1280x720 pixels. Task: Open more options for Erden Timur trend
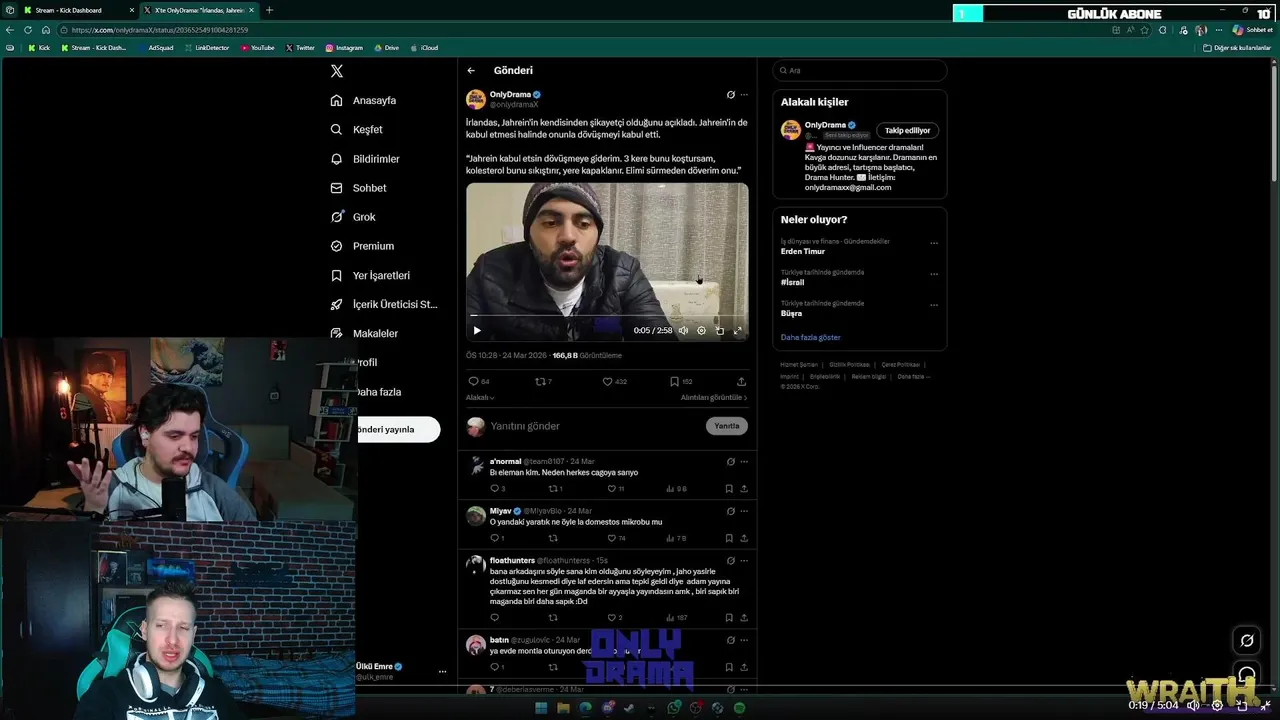(x=934, y=242)
